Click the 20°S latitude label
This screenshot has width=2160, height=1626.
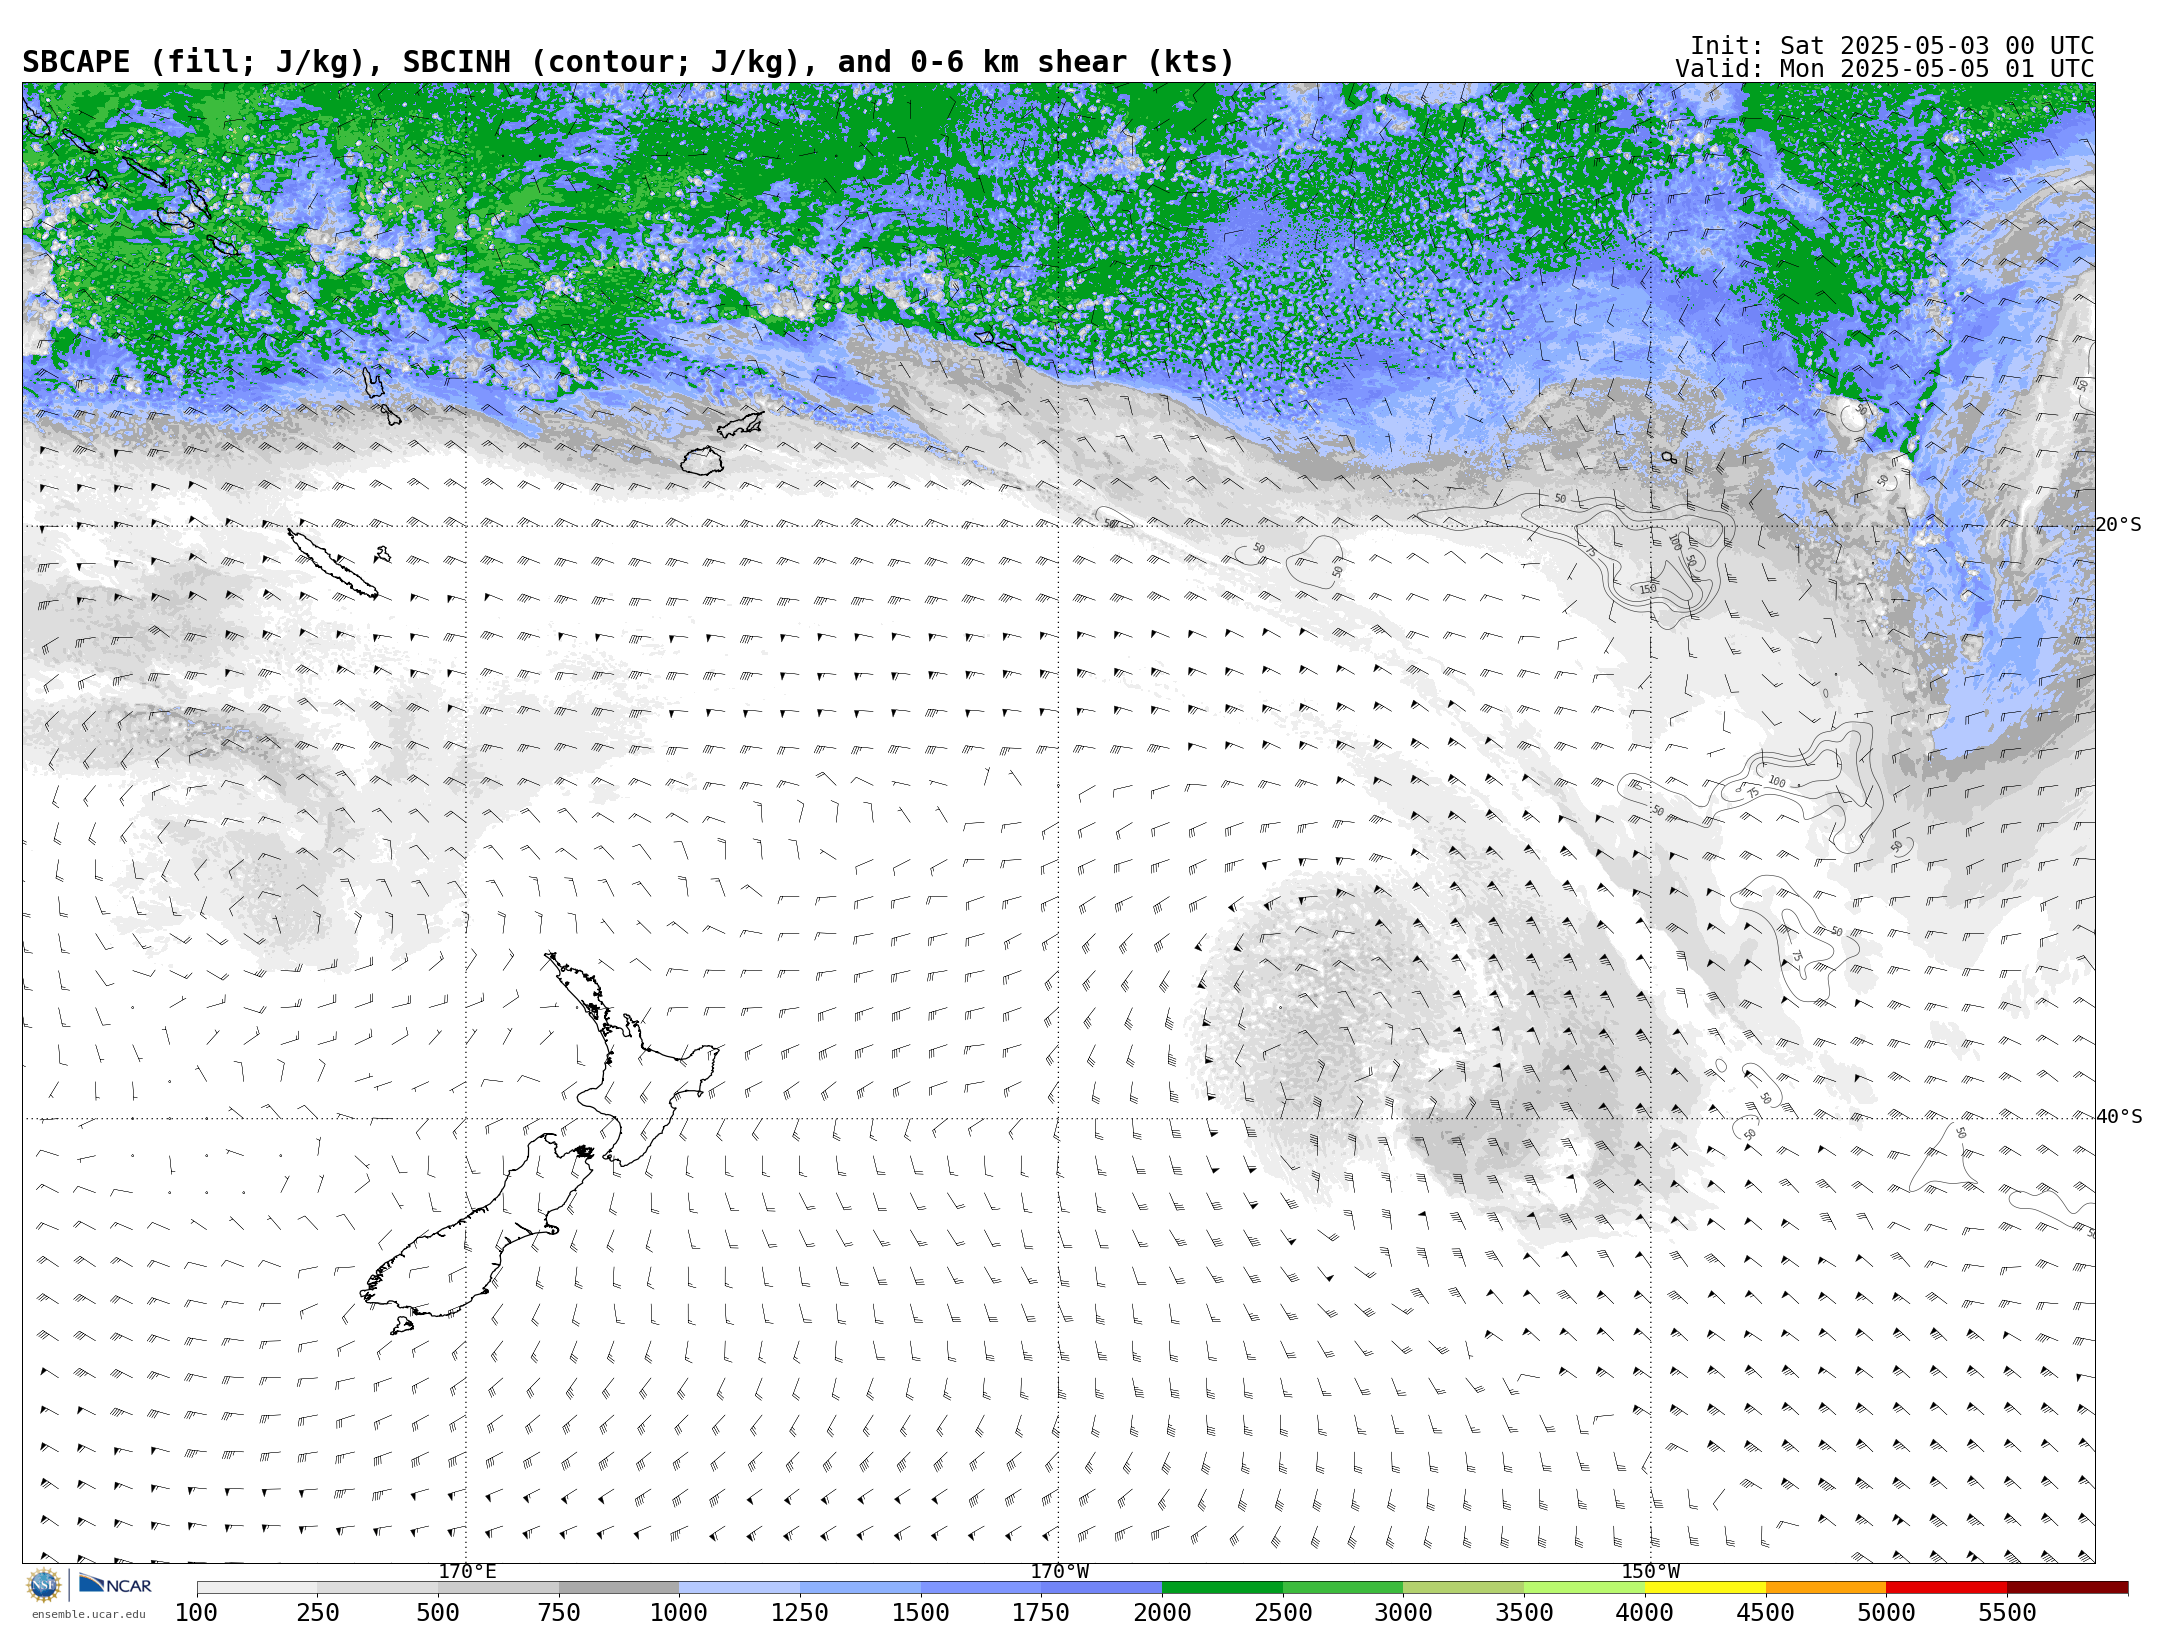[x=2118, y=525]
